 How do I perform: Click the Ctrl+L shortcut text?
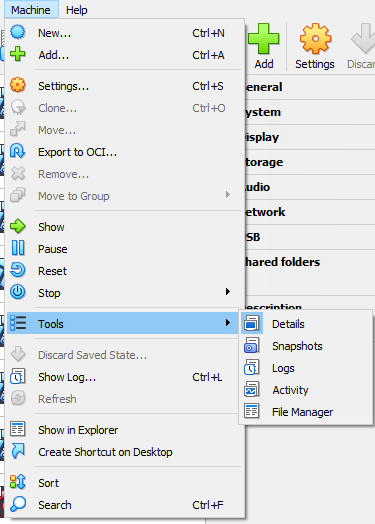207,377
